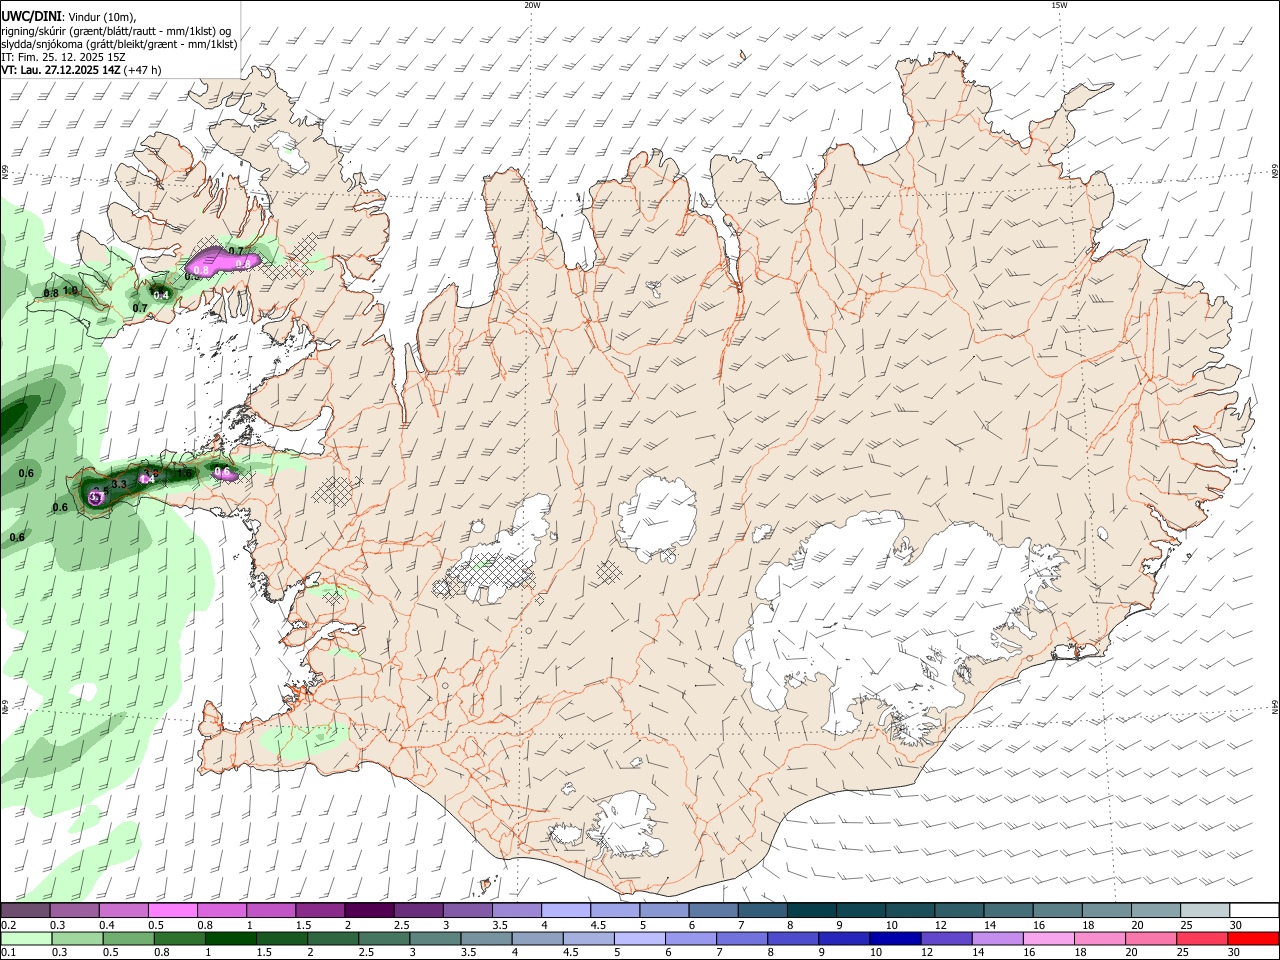Screen dimensions: 1280x960
Task: Select the pale grey 25 snow legend swatch
Action: [x=1205, y=911]
